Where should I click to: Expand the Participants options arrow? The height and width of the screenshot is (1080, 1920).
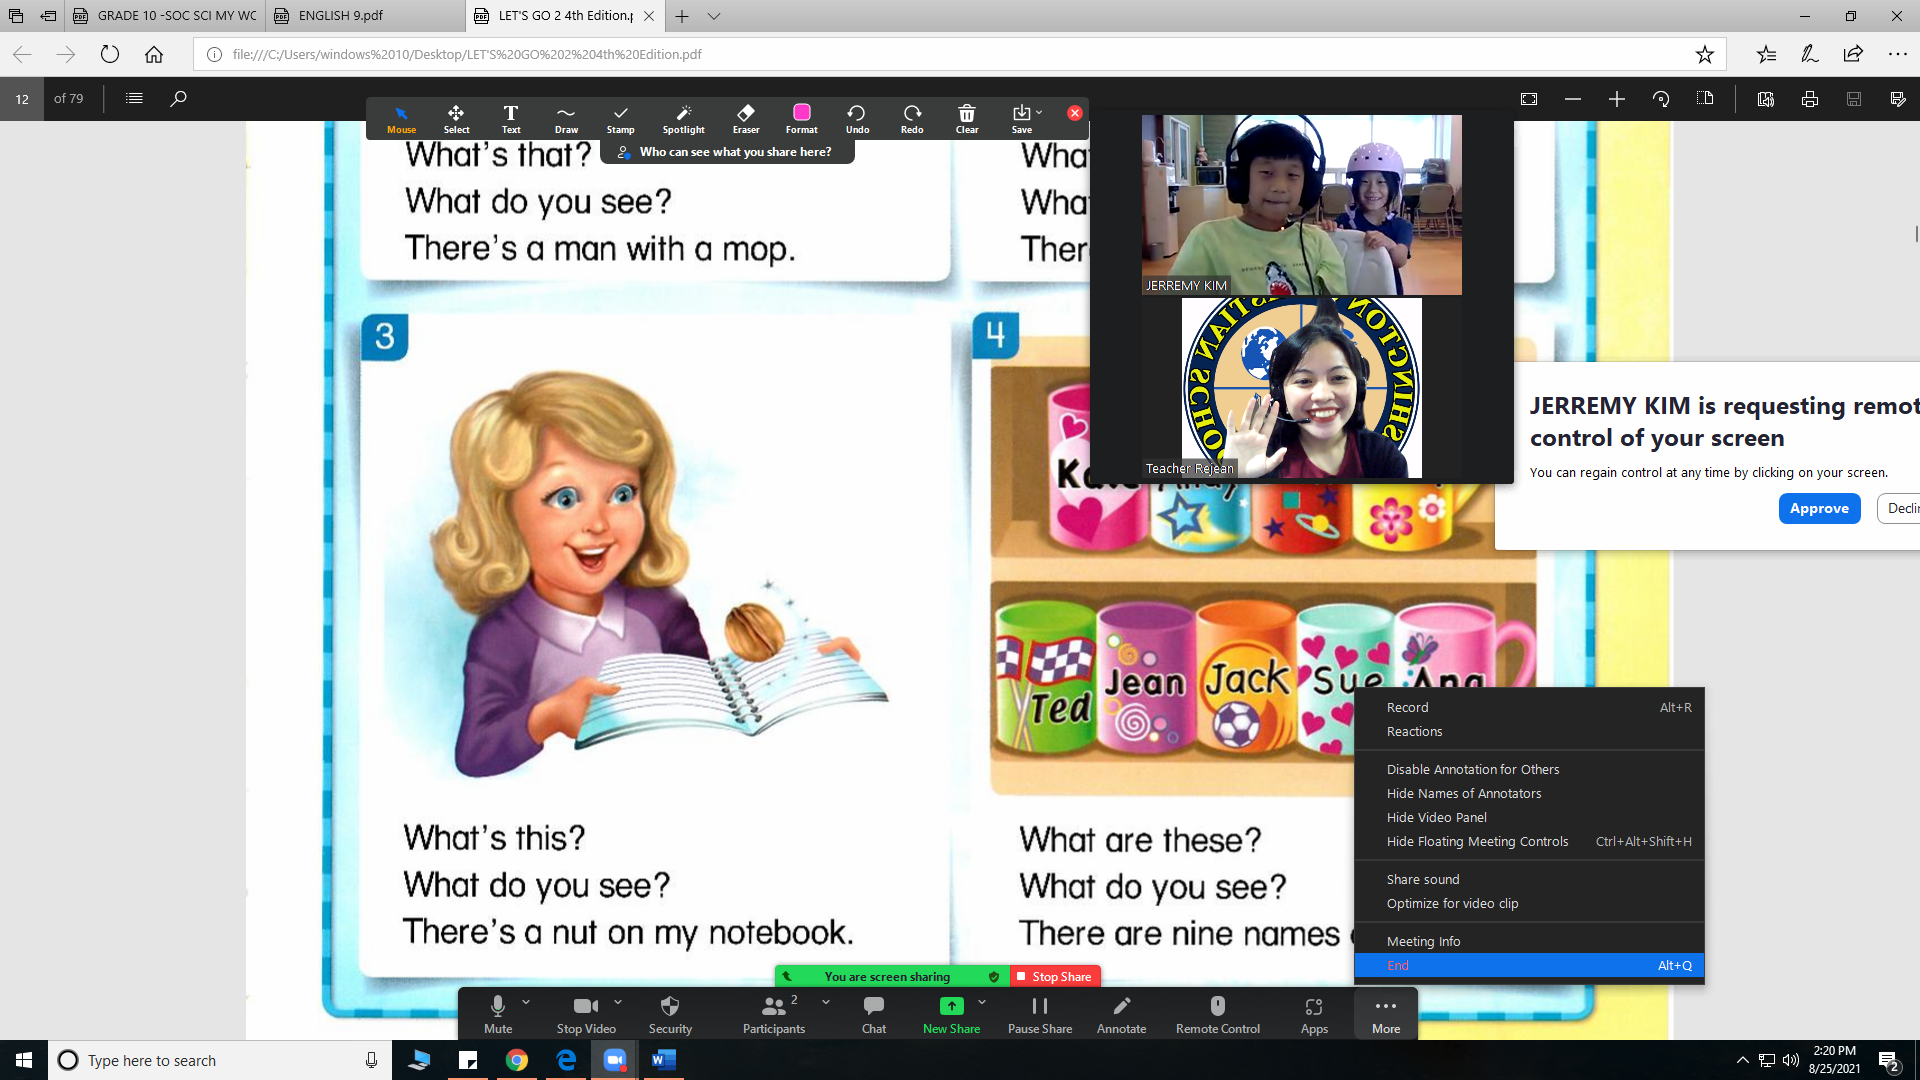click(826, 1002)
